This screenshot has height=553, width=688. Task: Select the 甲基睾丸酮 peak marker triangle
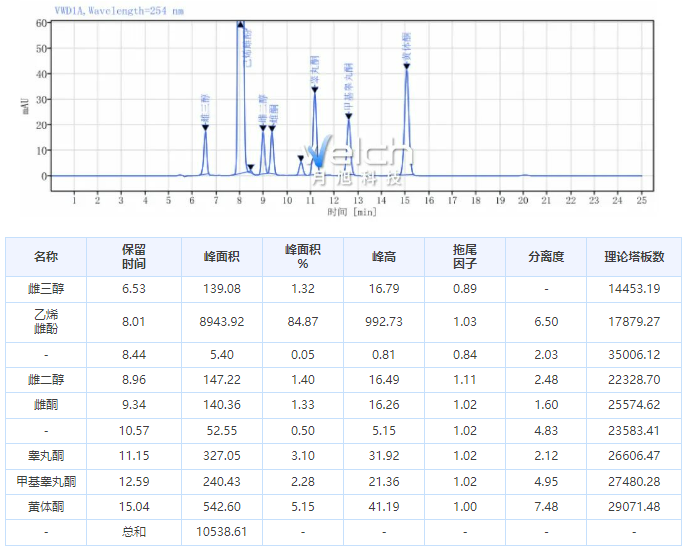[349, 116]
